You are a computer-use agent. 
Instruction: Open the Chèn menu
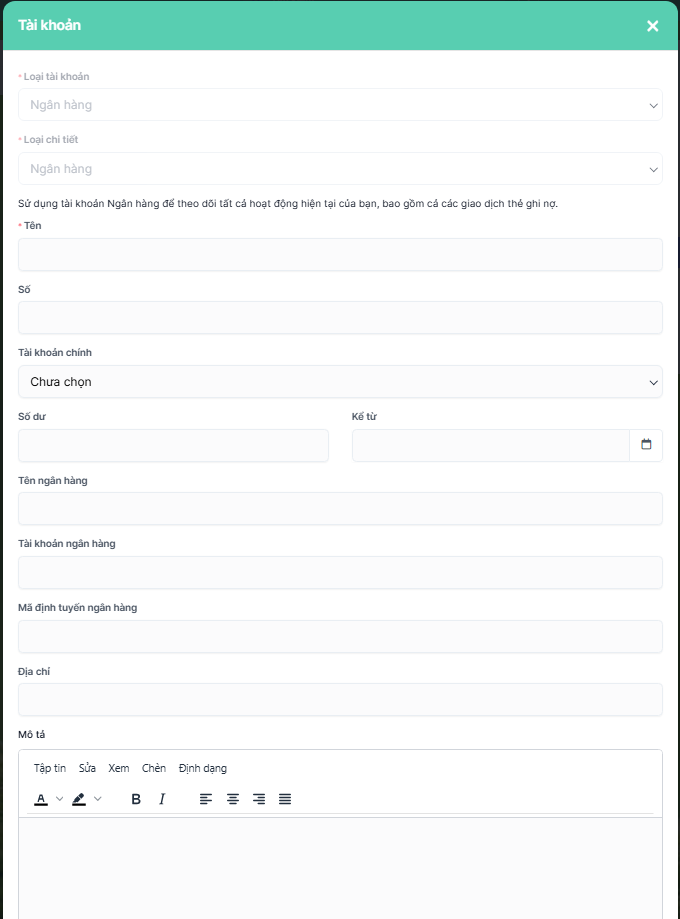(x=154, y=768)
